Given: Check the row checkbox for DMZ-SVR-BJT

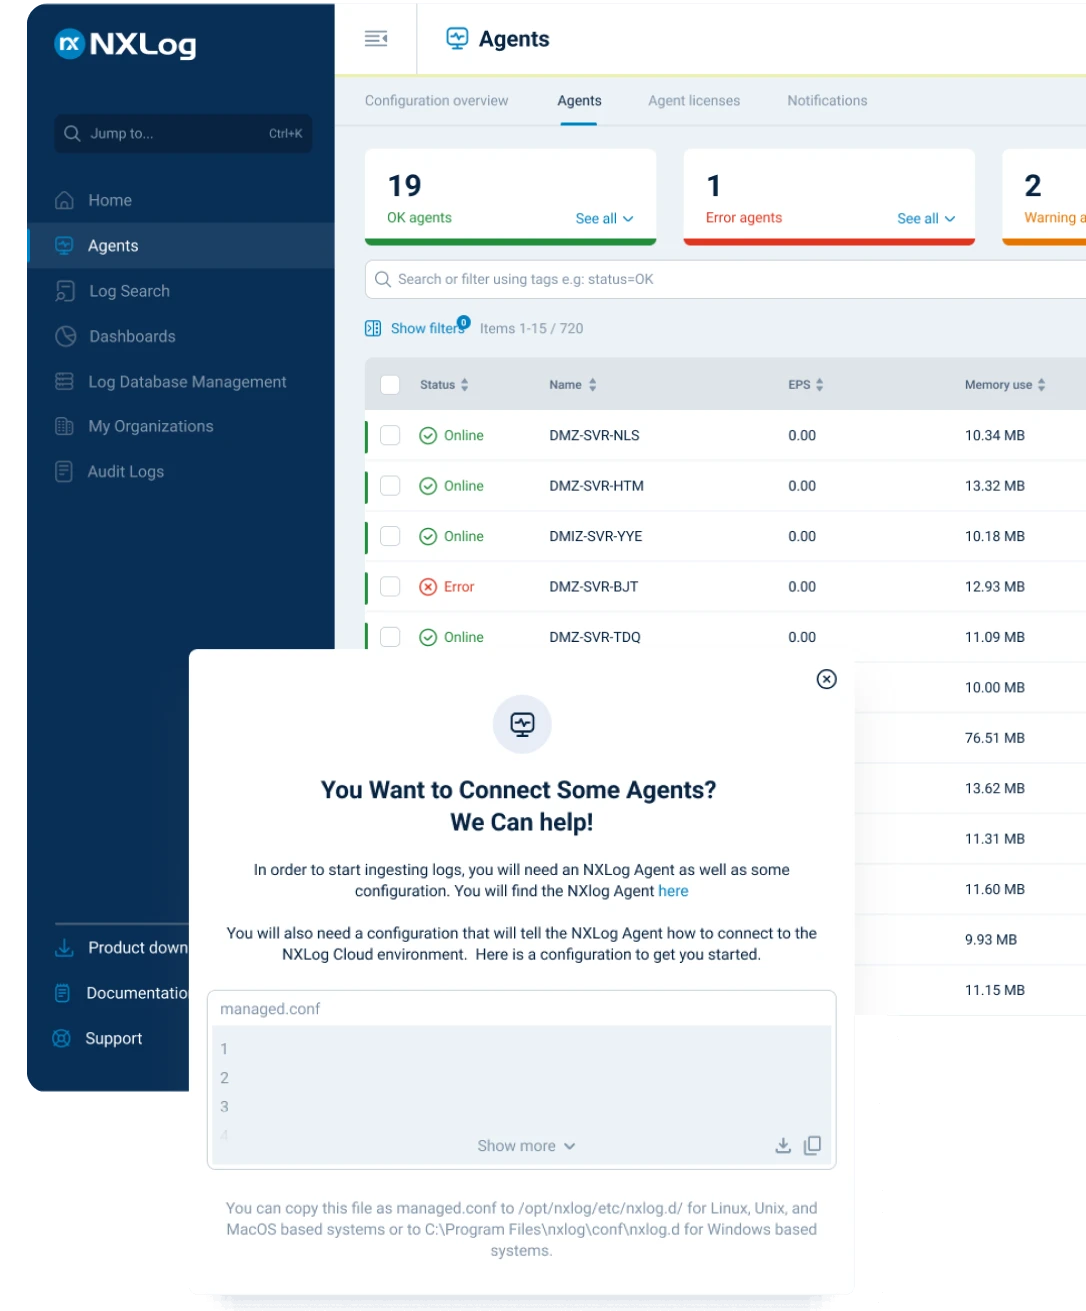Looking at the screenshot, I should point(390,587).
